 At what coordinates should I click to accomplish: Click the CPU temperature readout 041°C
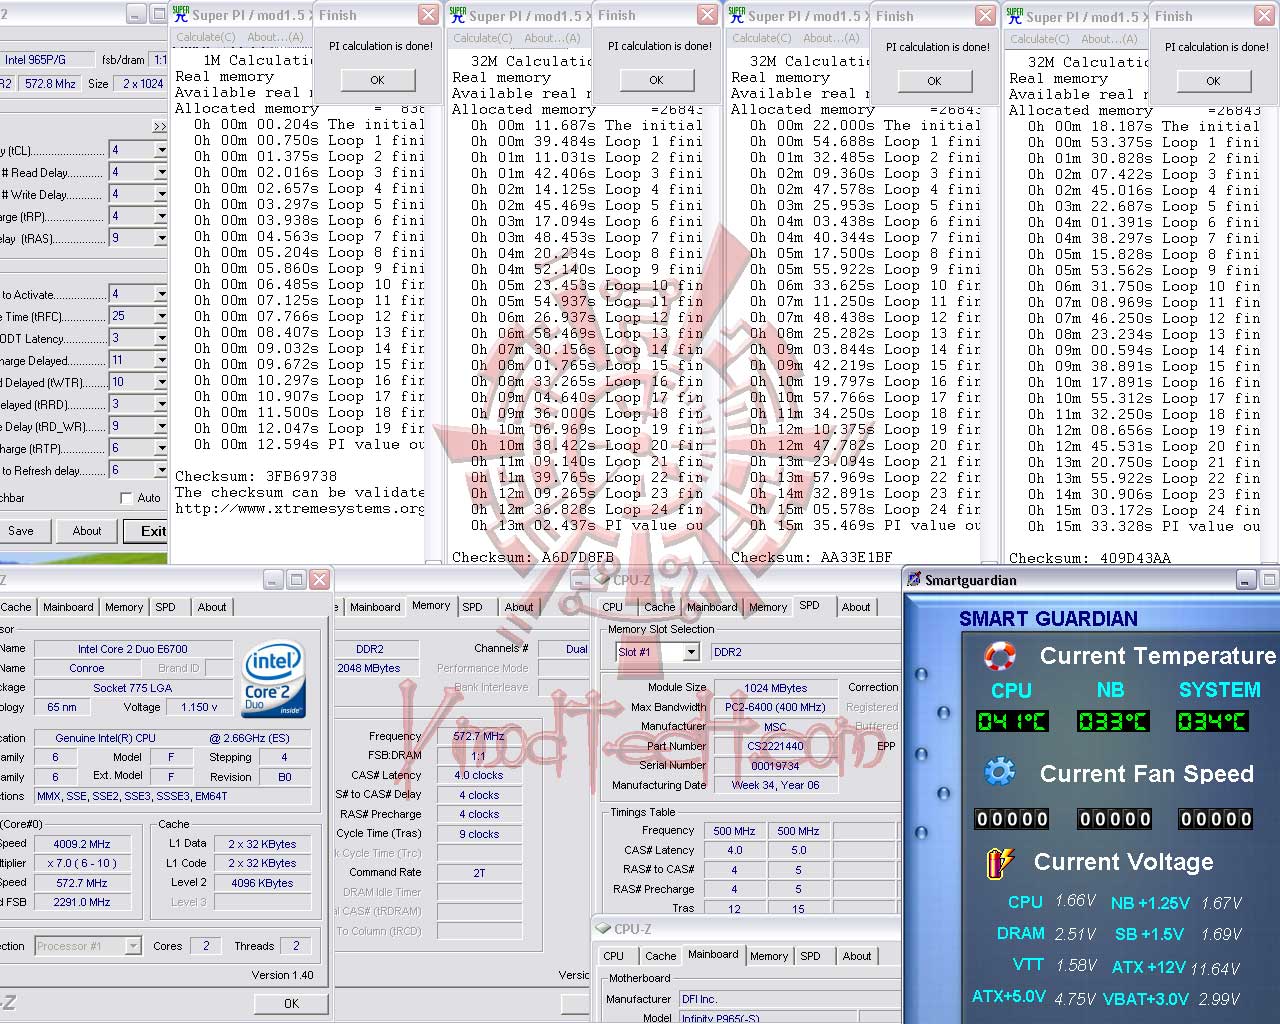click(1013, 721)
